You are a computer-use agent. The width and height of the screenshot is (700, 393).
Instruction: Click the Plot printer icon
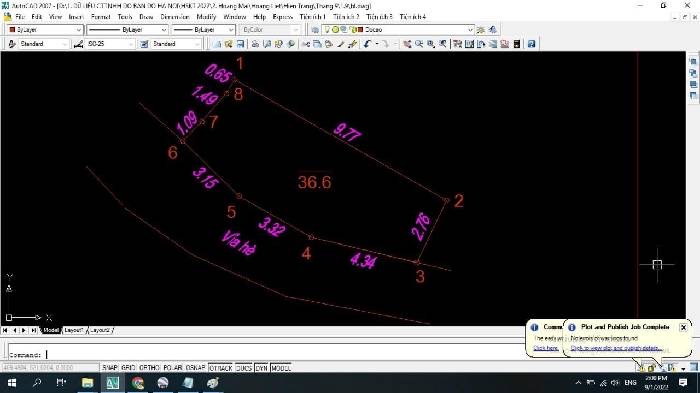pyautogui.click(x=255, y=44)
